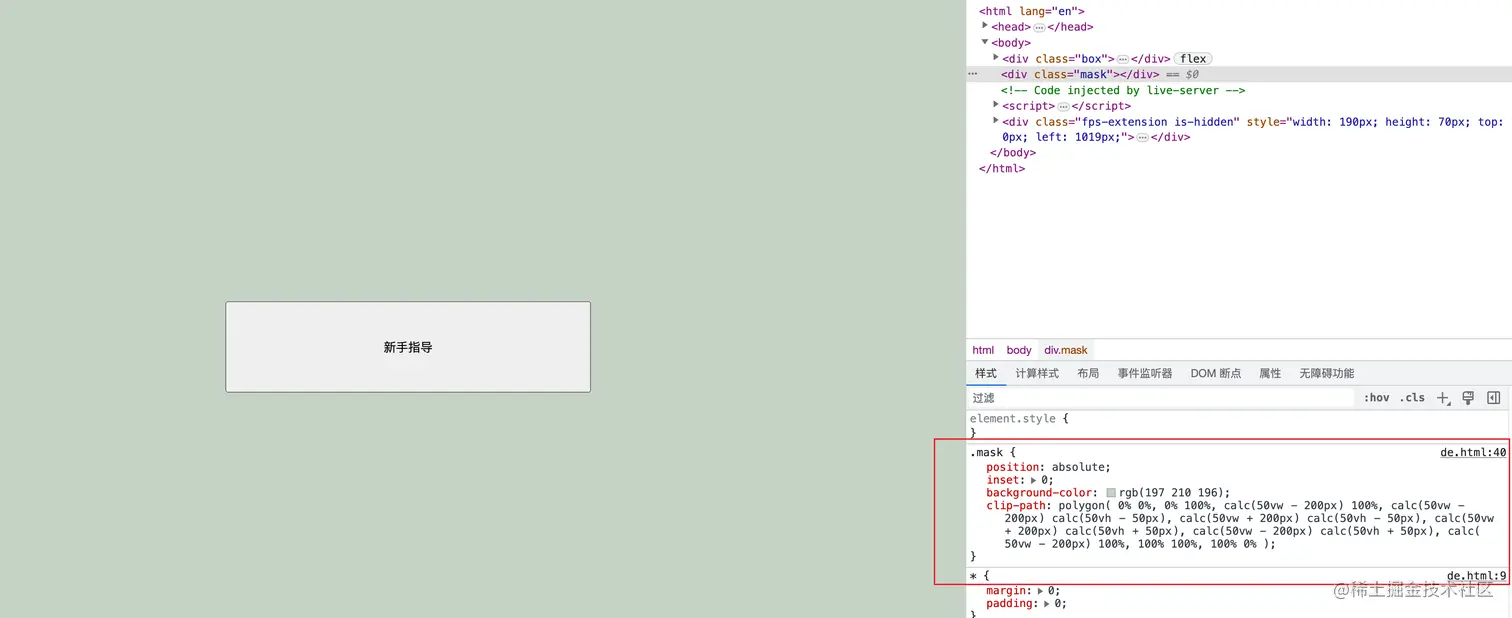Select the live-server comment node
This screenshot has width=1512, height=618.
coord(1123,90)
